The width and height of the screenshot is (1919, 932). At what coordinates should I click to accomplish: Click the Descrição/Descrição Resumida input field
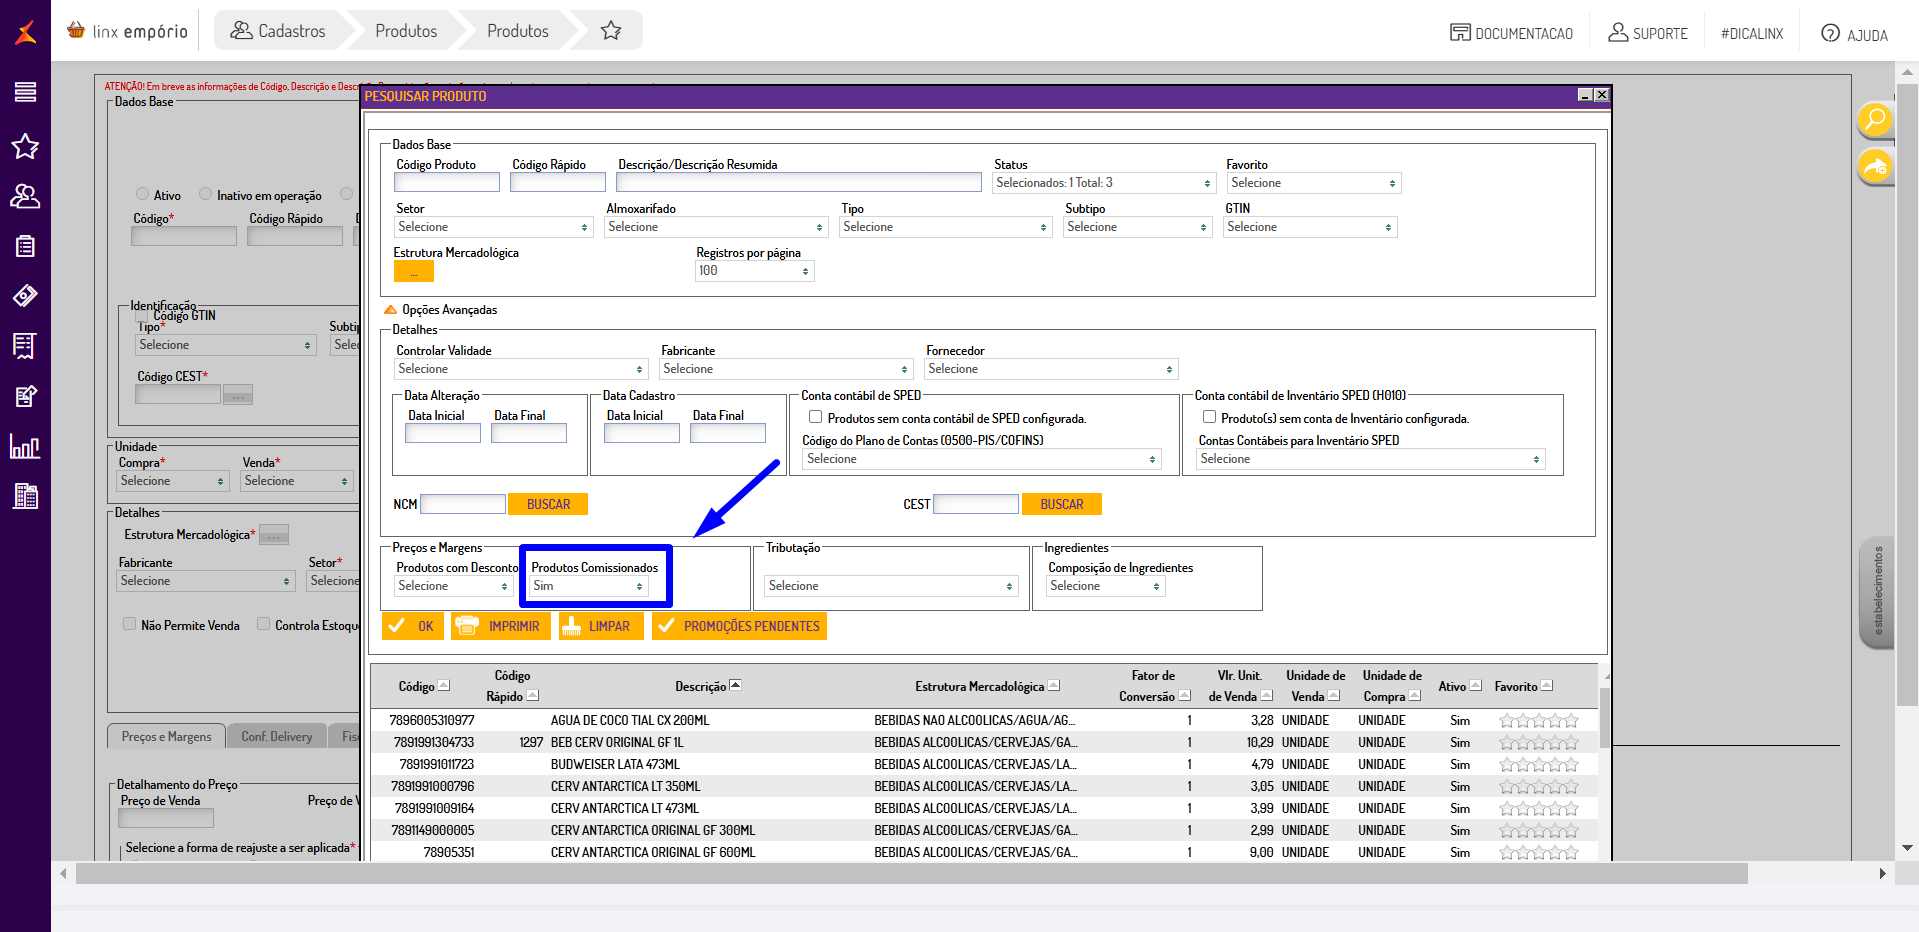tap(798, 183)
